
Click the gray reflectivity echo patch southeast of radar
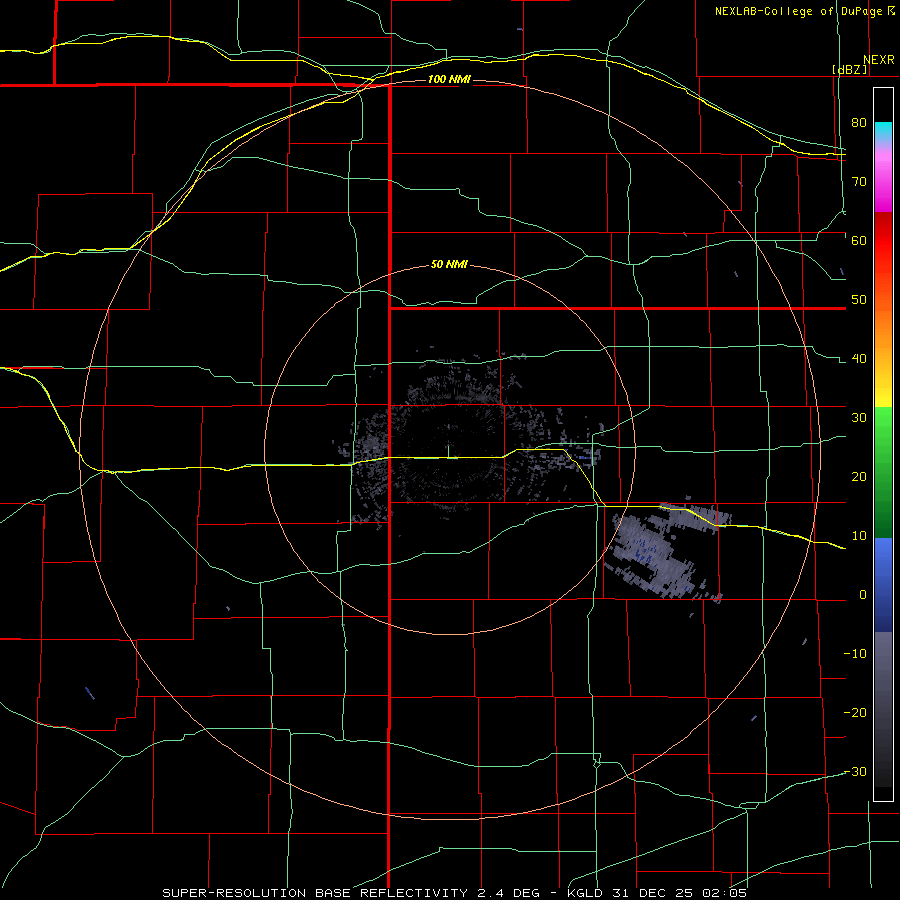click(666, 548)
